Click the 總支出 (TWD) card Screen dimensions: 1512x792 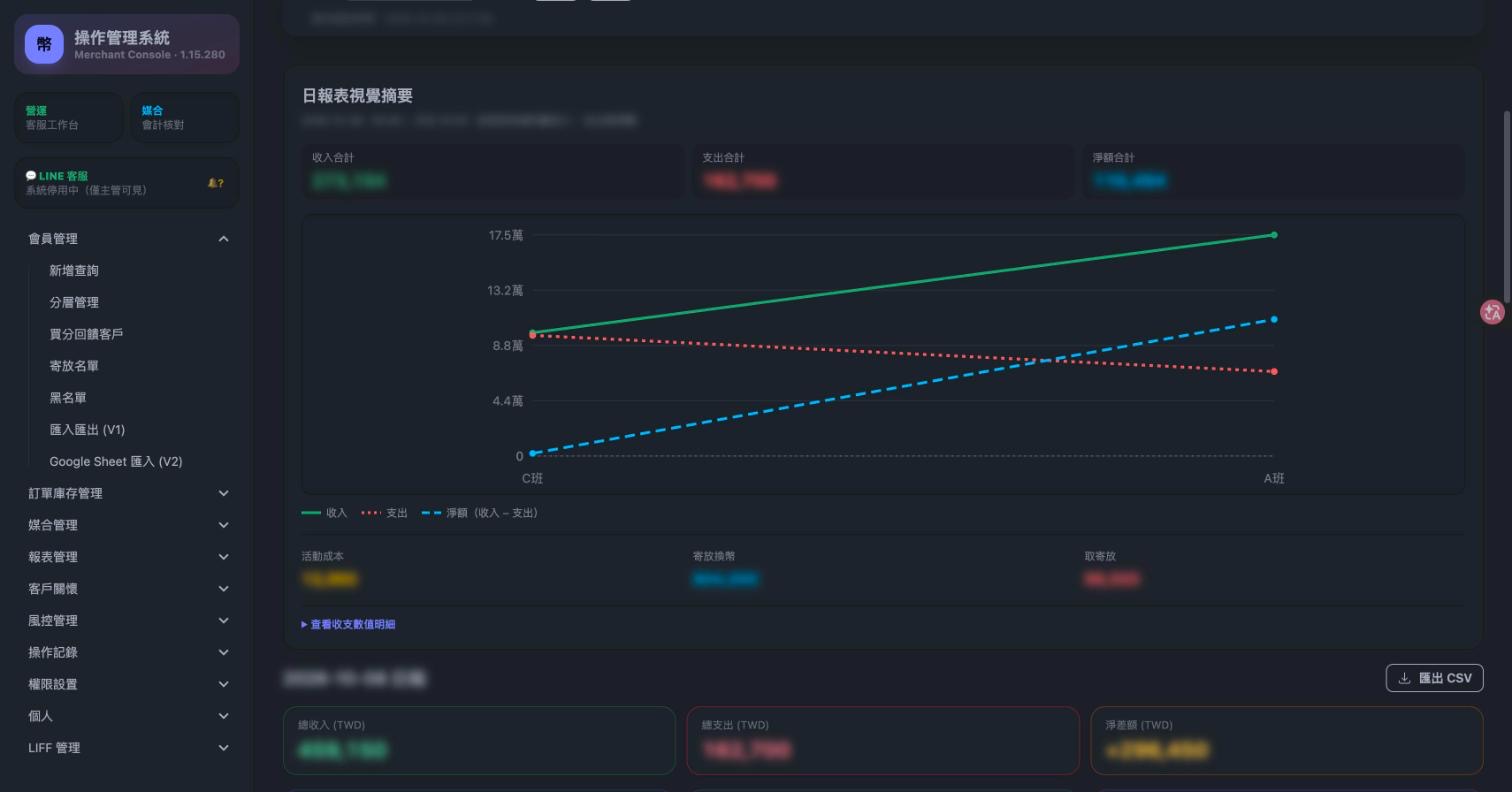[883, 740]
